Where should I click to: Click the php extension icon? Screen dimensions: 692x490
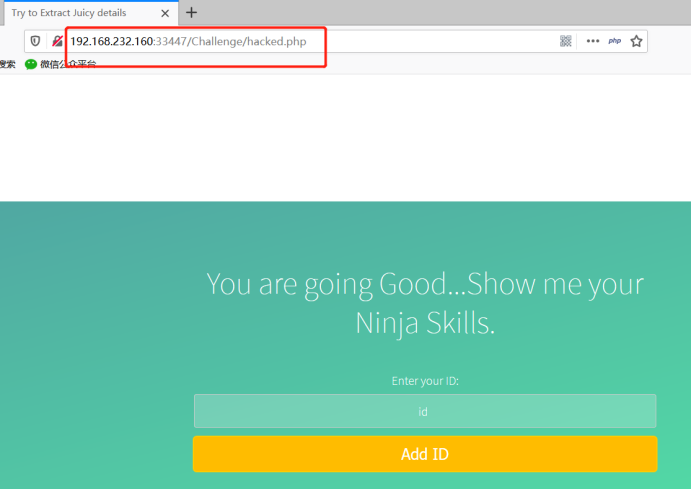click(x=614, y=41)
